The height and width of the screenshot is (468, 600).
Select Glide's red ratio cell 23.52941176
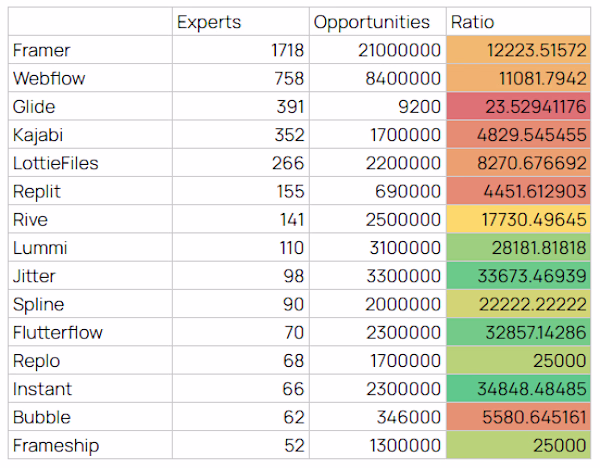tap(520, 106)
